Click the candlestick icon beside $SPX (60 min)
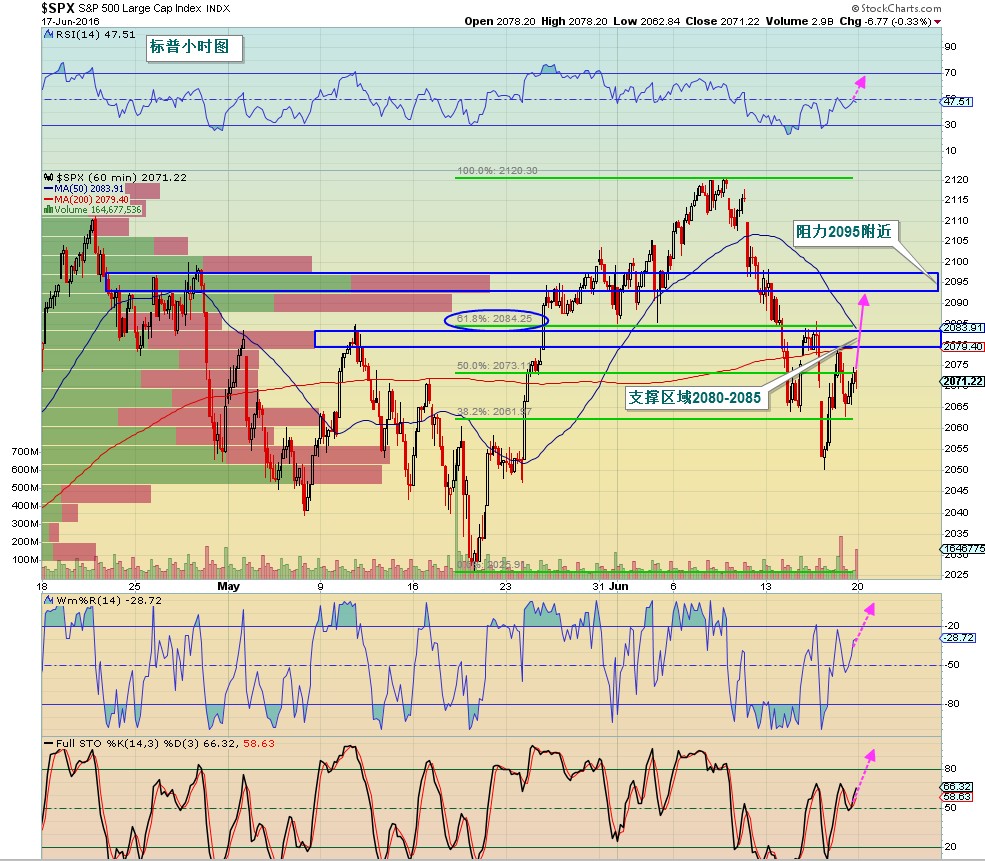Viewport: 985px width, 861px height. [48, 177]
